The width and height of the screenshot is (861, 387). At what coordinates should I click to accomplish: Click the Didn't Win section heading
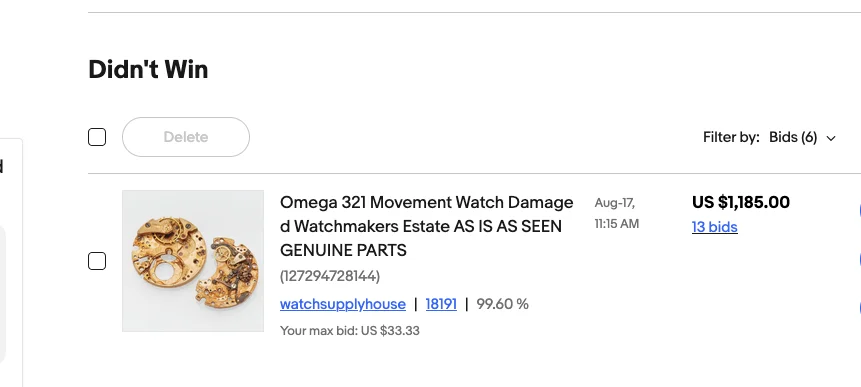(x=148, y=70)
